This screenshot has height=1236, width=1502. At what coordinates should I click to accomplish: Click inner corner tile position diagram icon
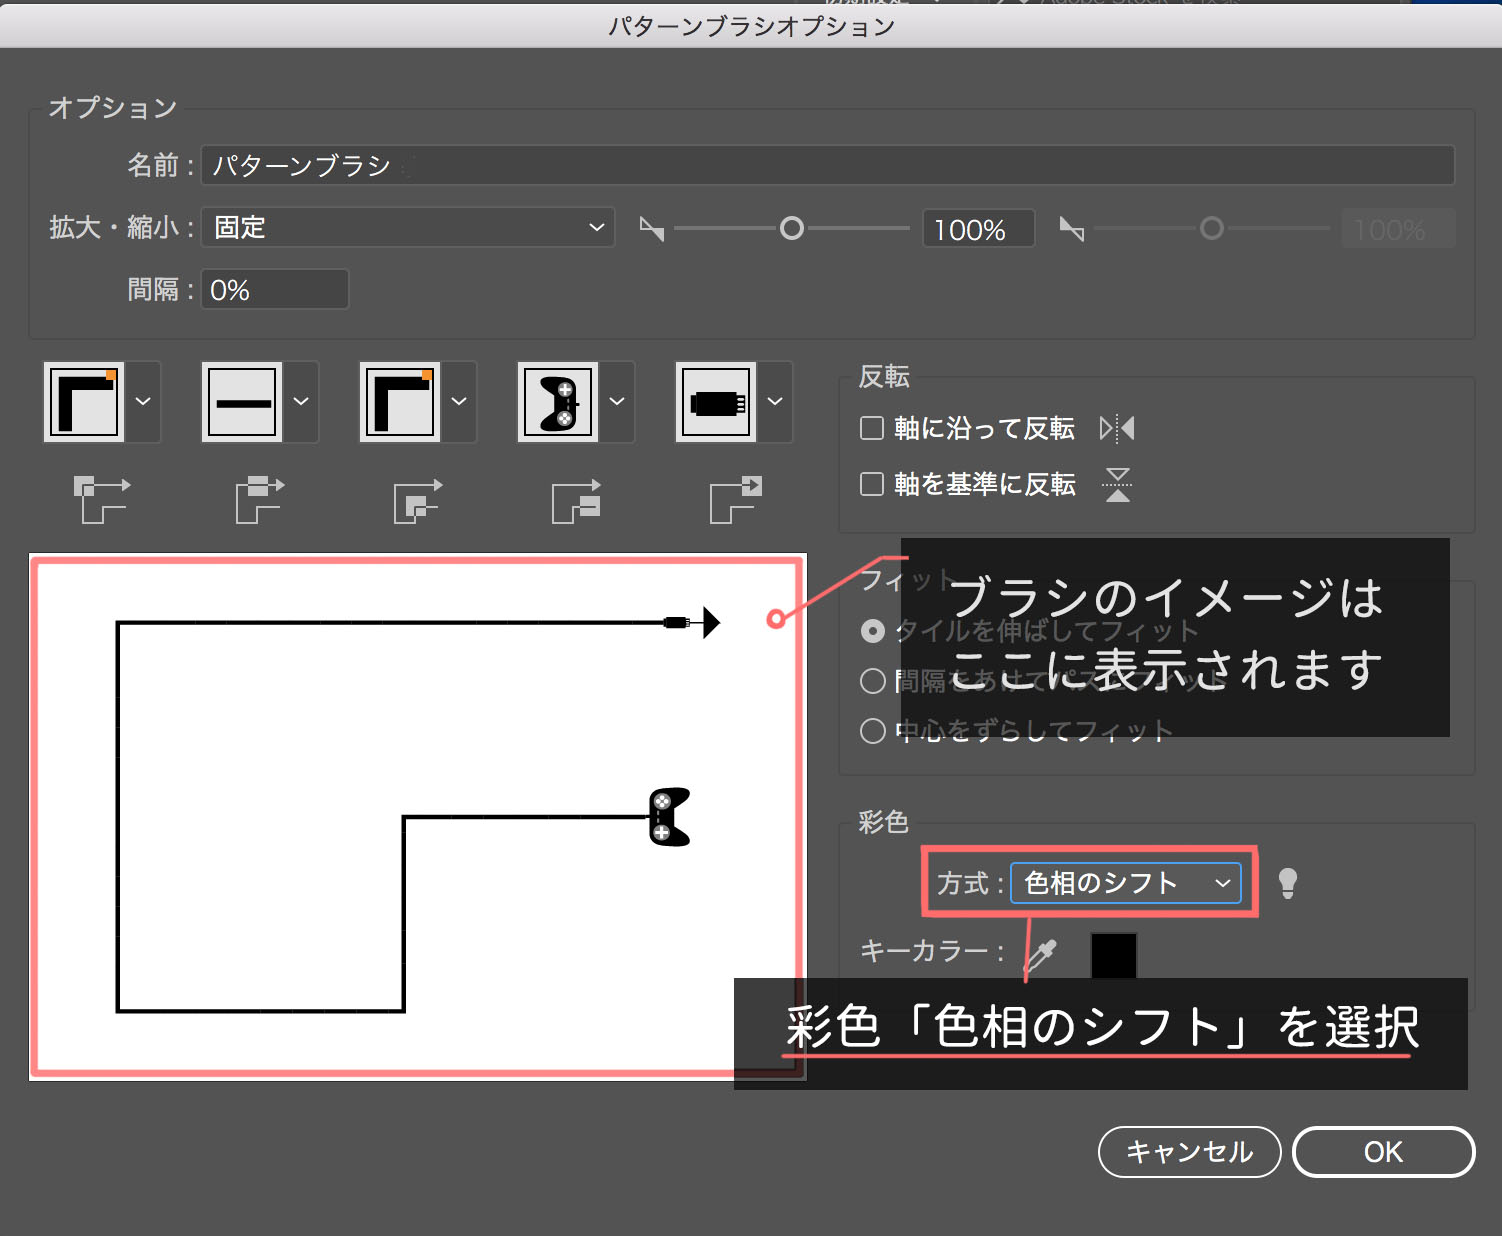[x=418, y=500]
